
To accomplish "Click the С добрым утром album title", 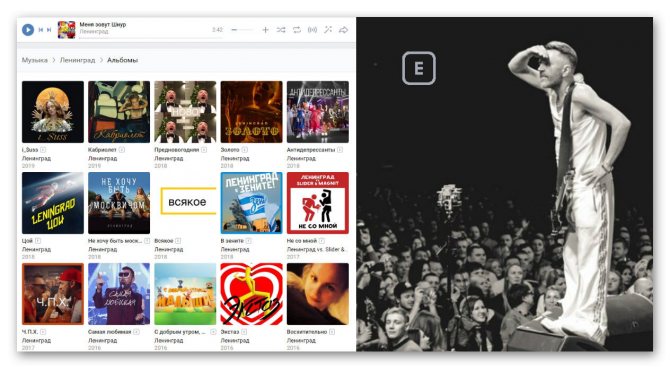I will pos(180,332).
